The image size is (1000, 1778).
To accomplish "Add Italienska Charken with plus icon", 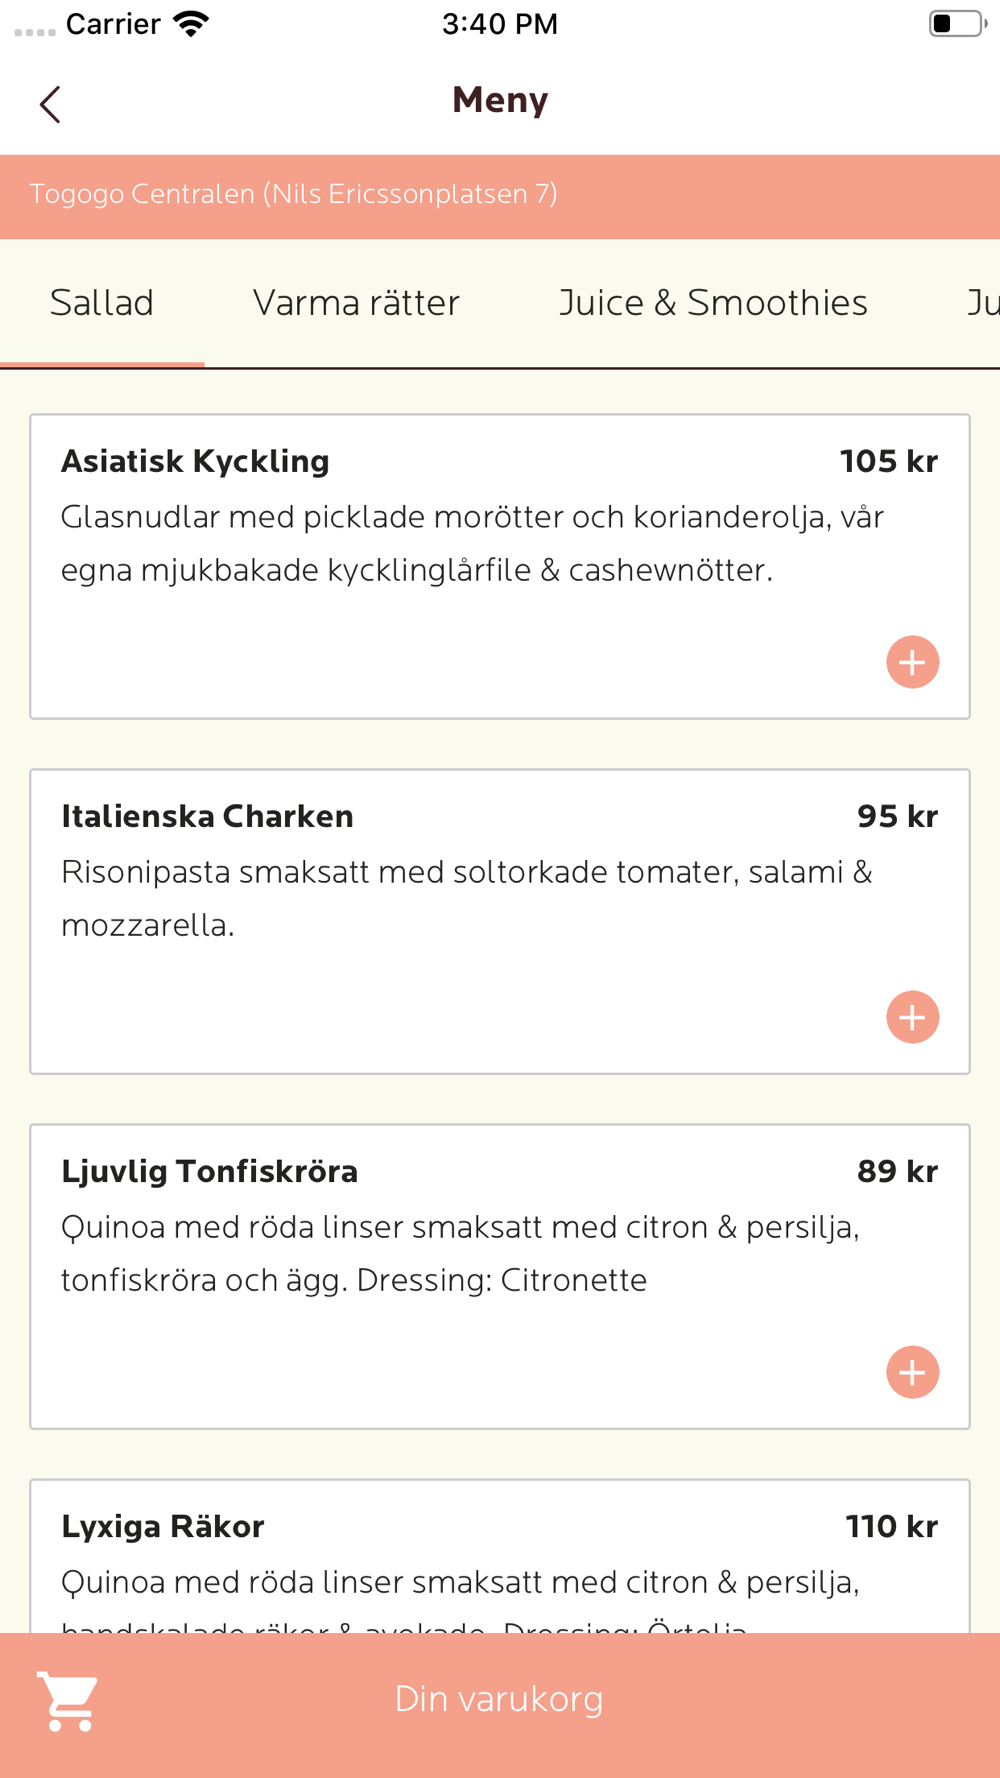I will [x=912, y=1017].
